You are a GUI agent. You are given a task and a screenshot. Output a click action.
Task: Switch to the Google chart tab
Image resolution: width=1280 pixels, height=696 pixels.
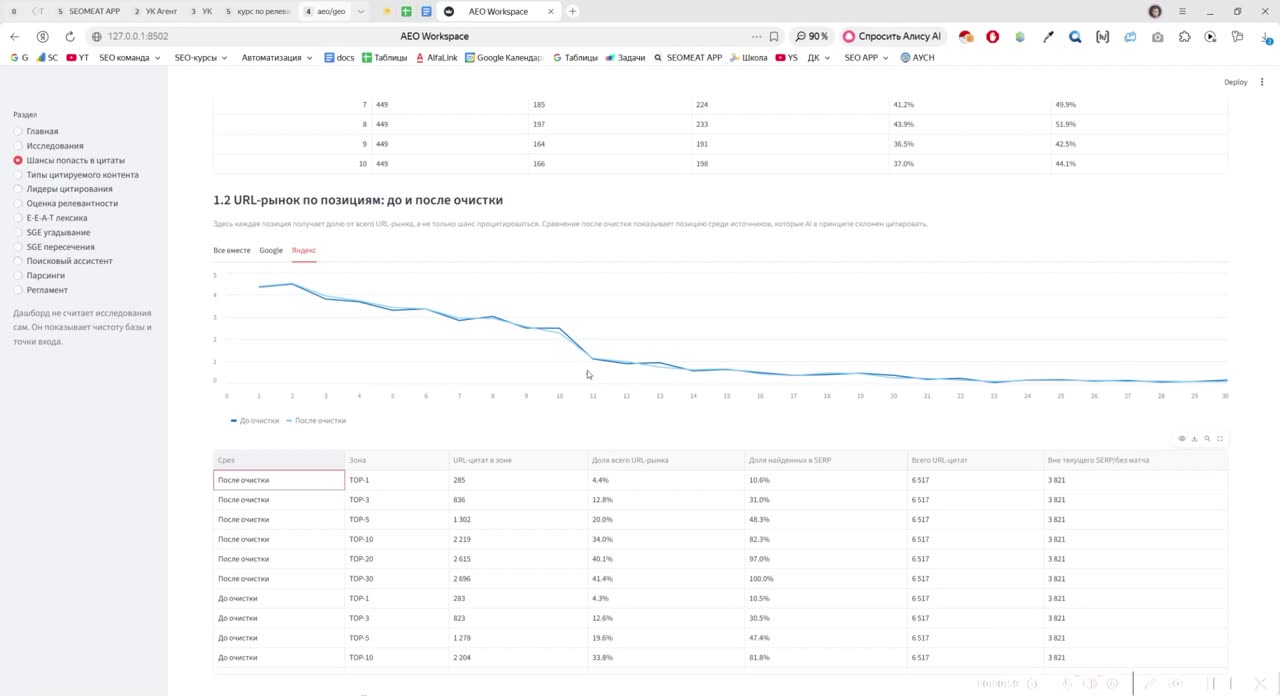(271, 250)
